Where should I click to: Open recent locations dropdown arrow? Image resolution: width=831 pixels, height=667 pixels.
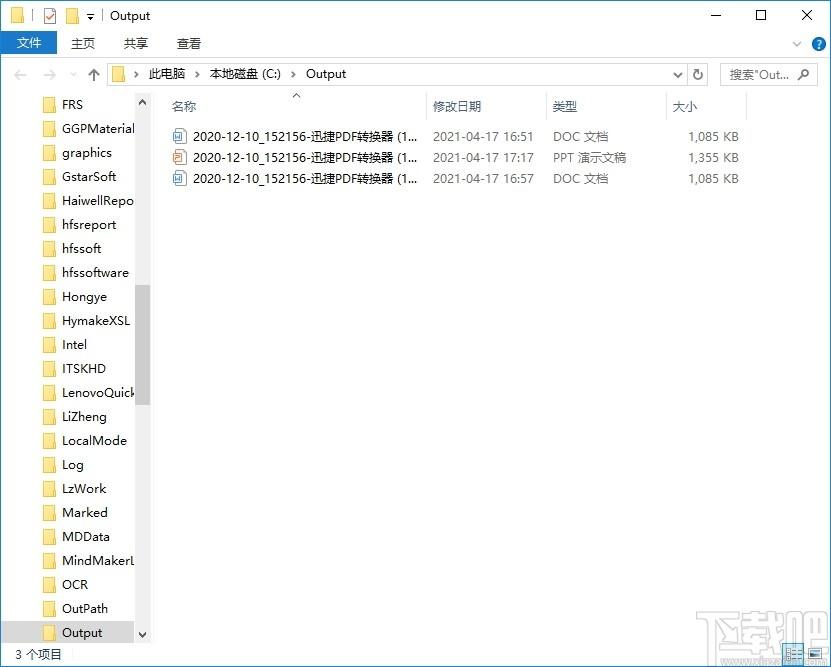click(73, 75)
